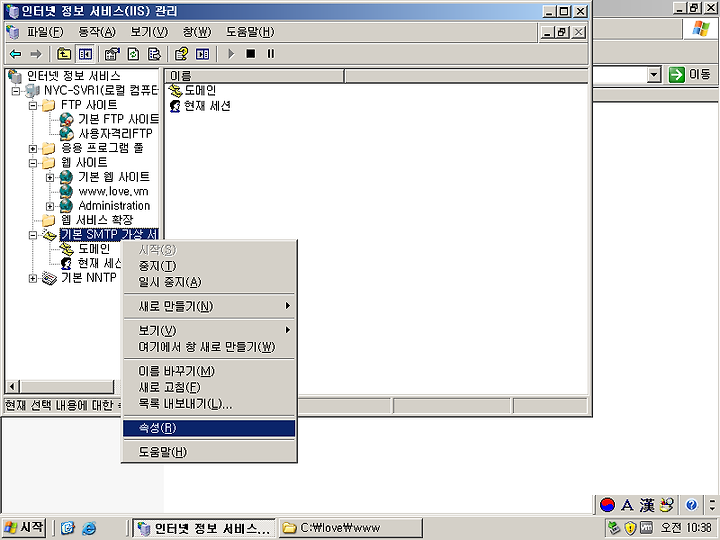Collapse the FTP 사이트 folder
Screen dimensions: 720x540
click(33, 106)
